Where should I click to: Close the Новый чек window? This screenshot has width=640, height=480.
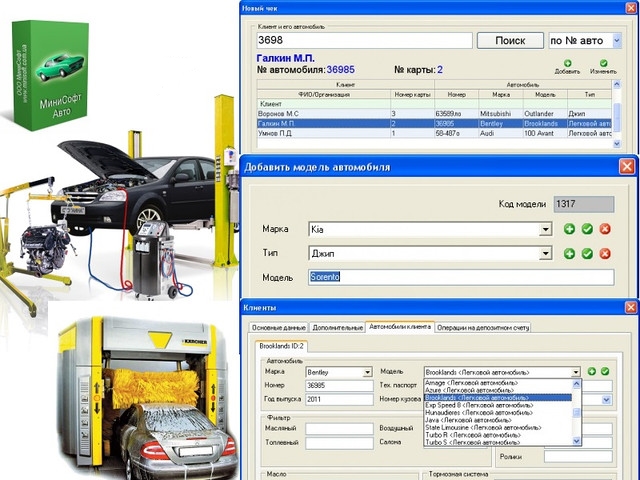(631, 8)
